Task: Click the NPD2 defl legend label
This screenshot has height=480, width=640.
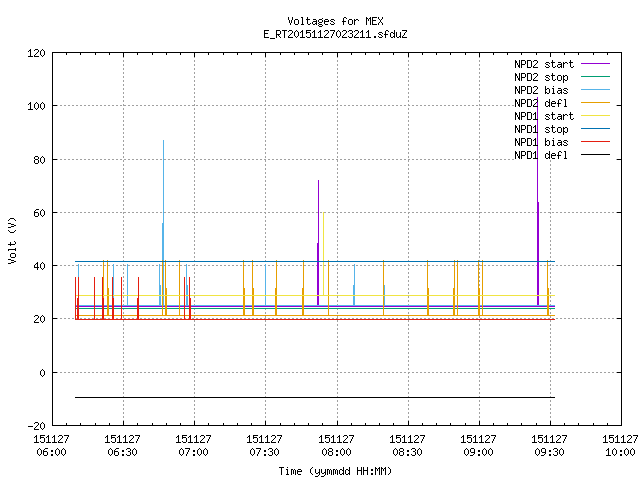Action: point(541,103)
